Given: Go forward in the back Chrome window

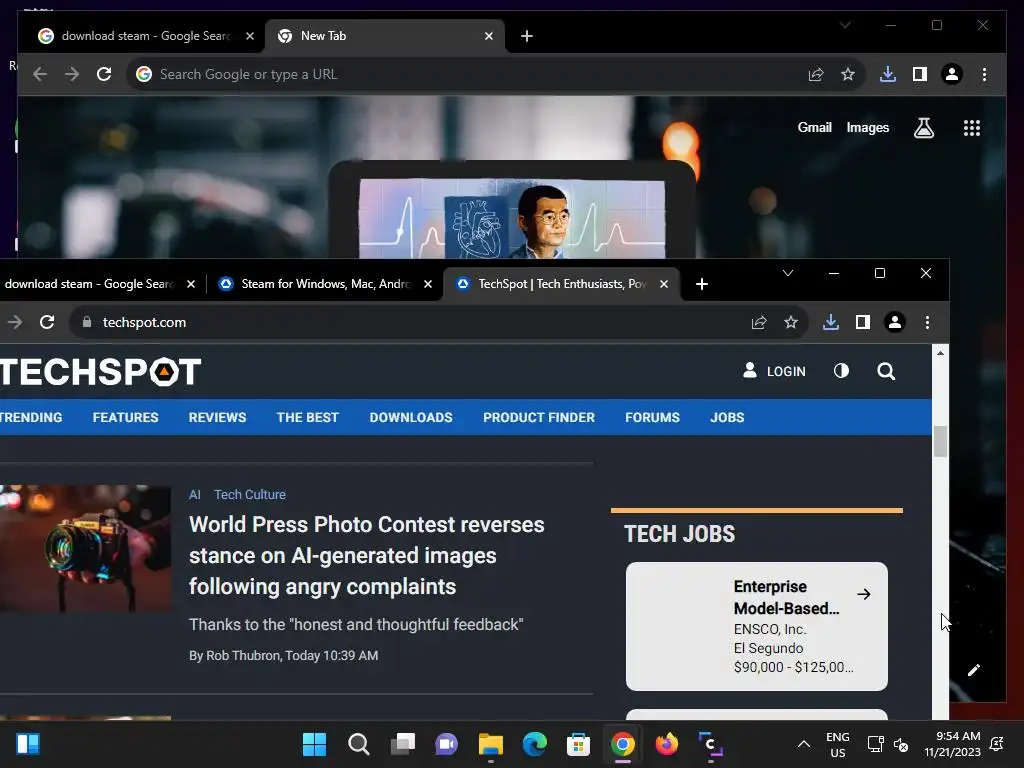Looking at the screenshot, I should 72,74.
